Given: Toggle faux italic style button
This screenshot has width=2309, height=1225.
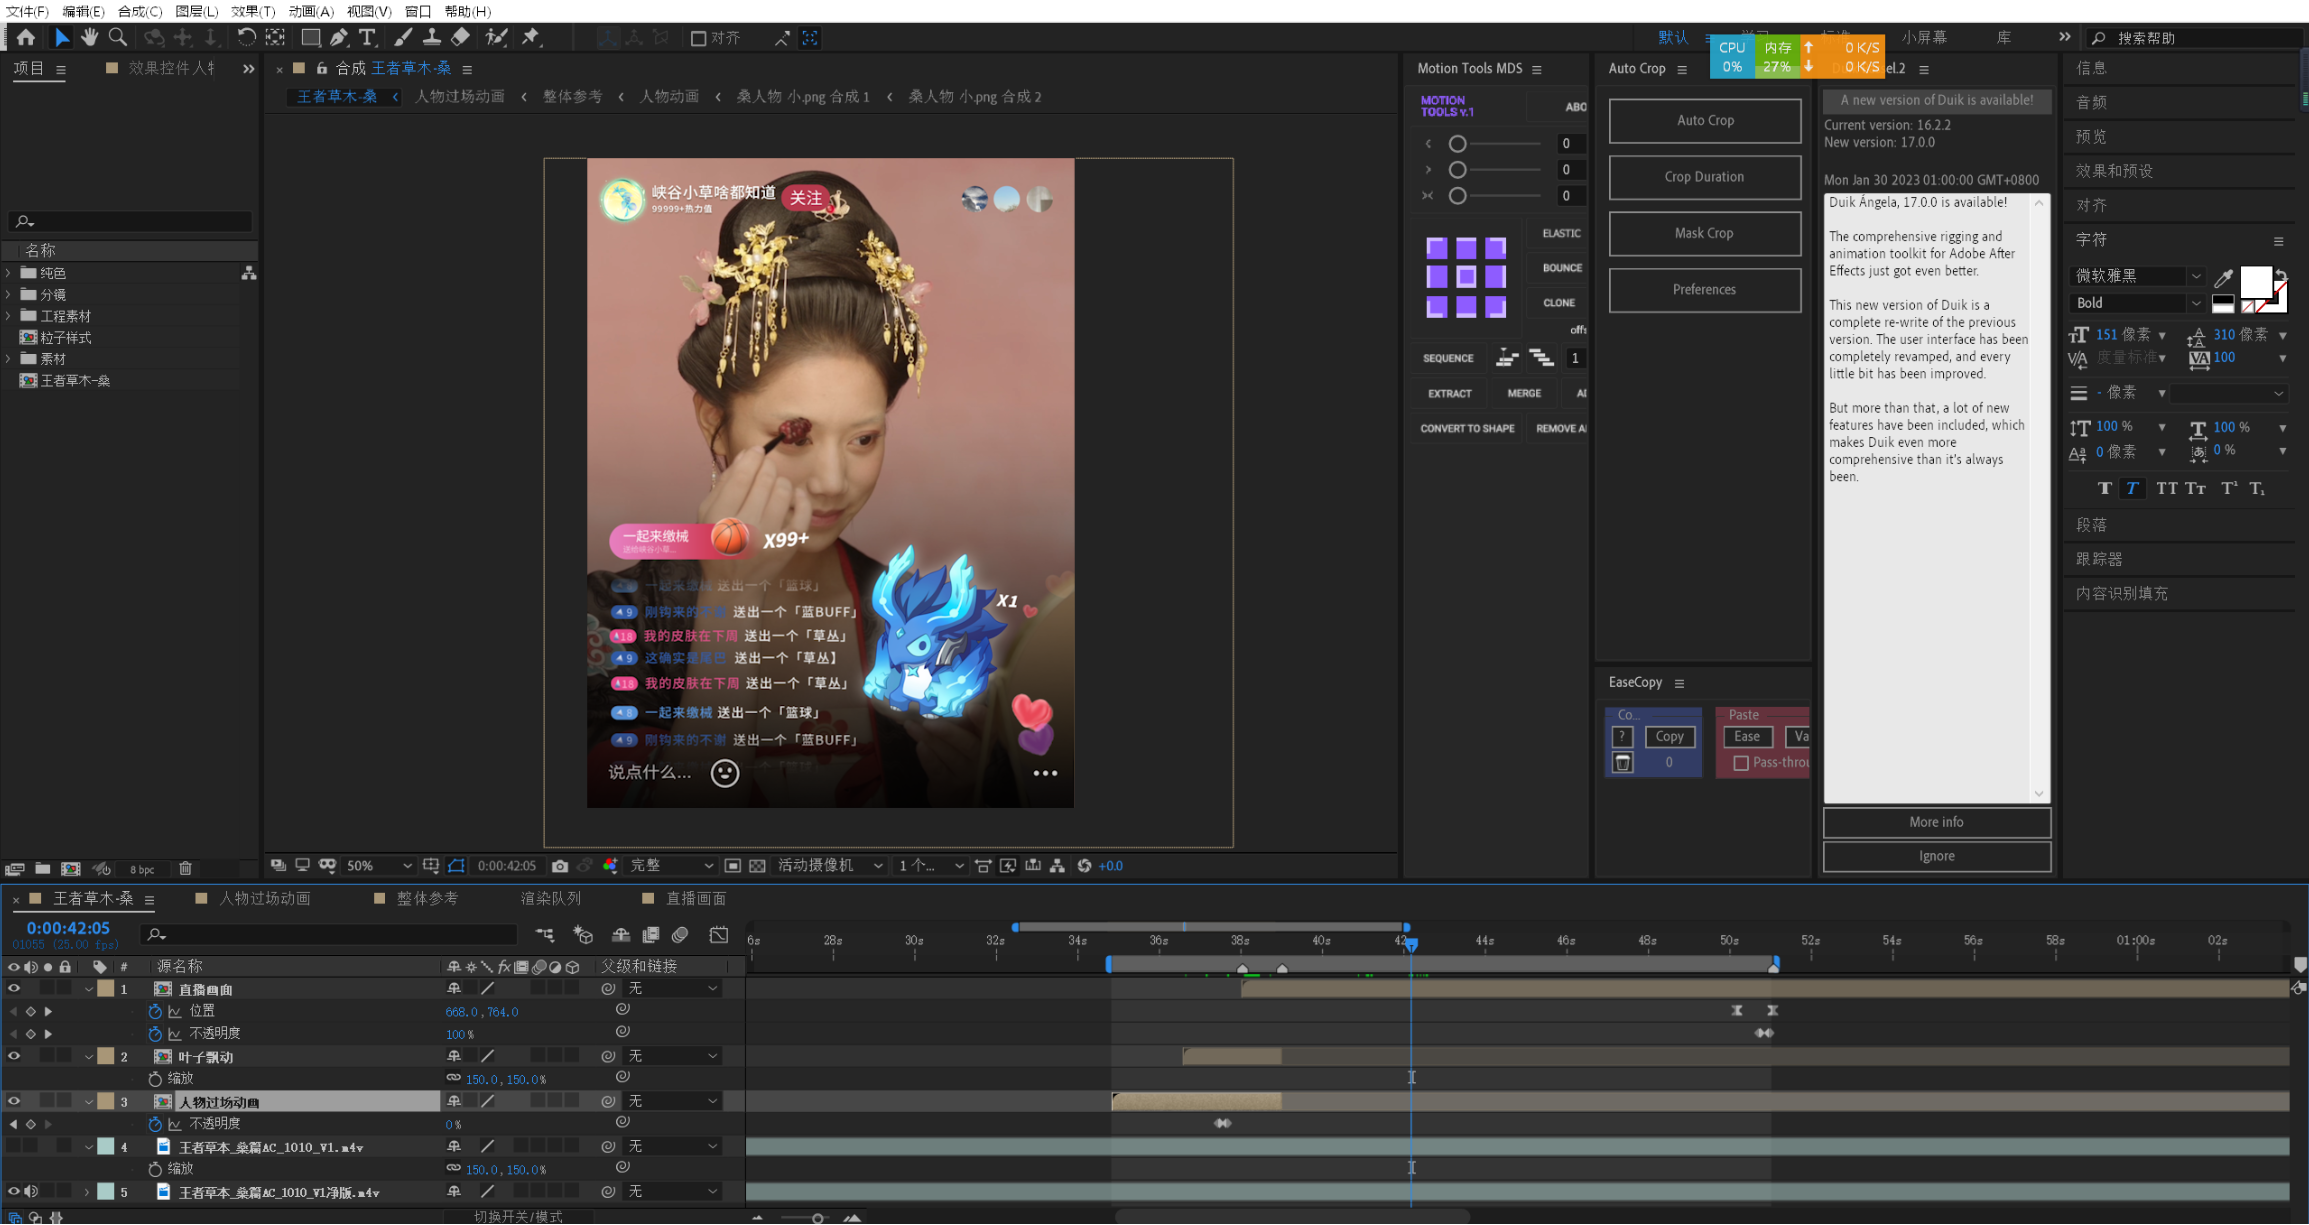Looking at the screenshot, I should click(2132, 488).
